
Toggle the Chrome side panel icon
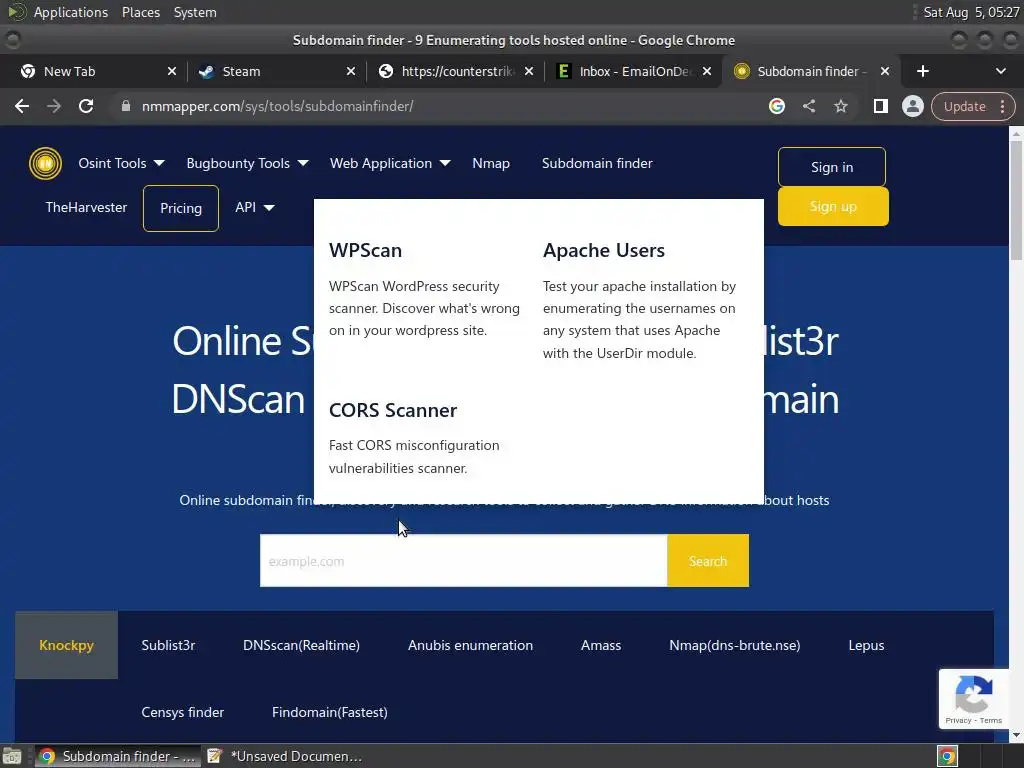(x=880, y=106)
